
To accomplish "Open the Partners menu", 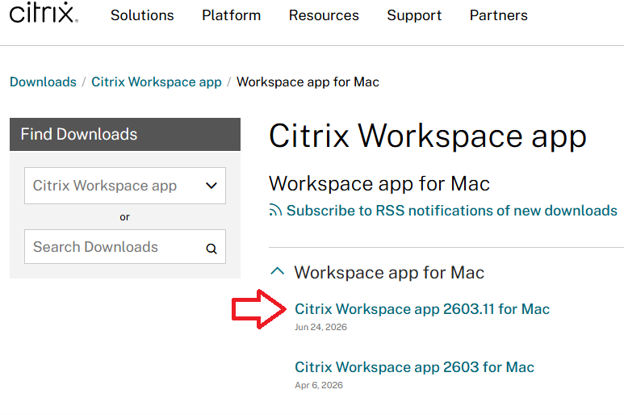I will [499, 15].
